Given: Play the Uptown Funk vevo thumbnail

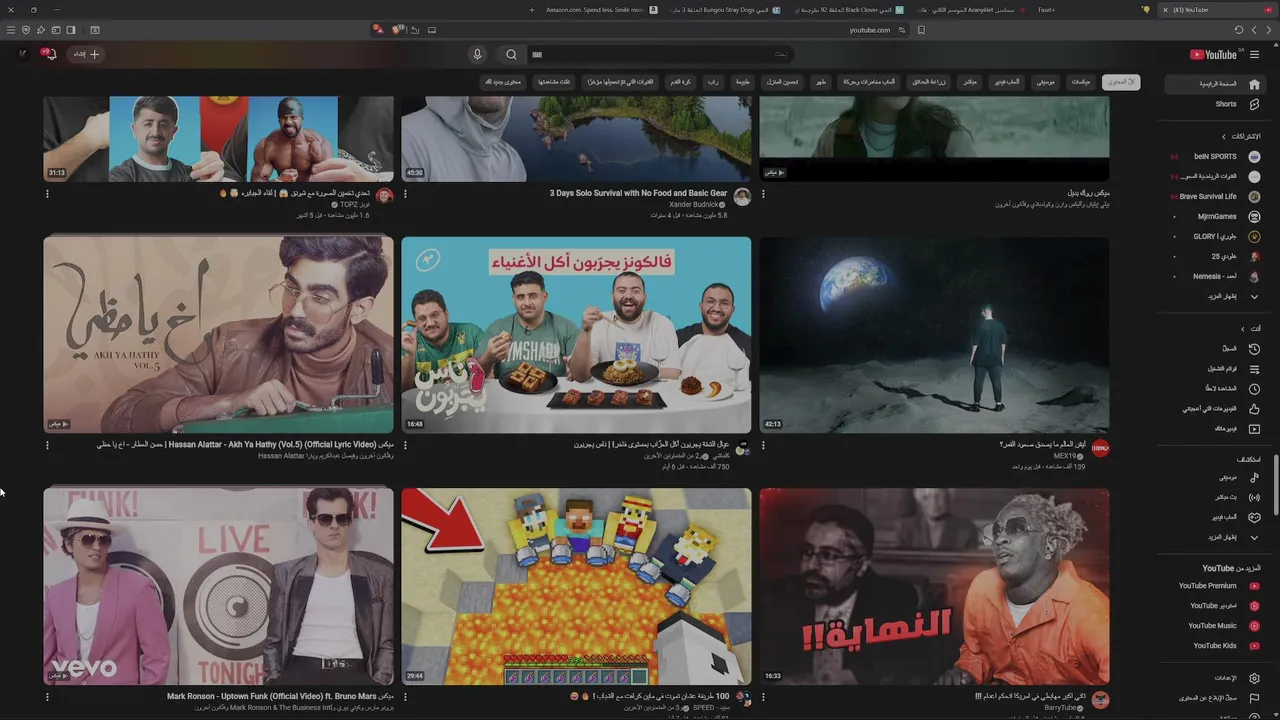Looking at the screenshot, I should click(x=218, y=586).
